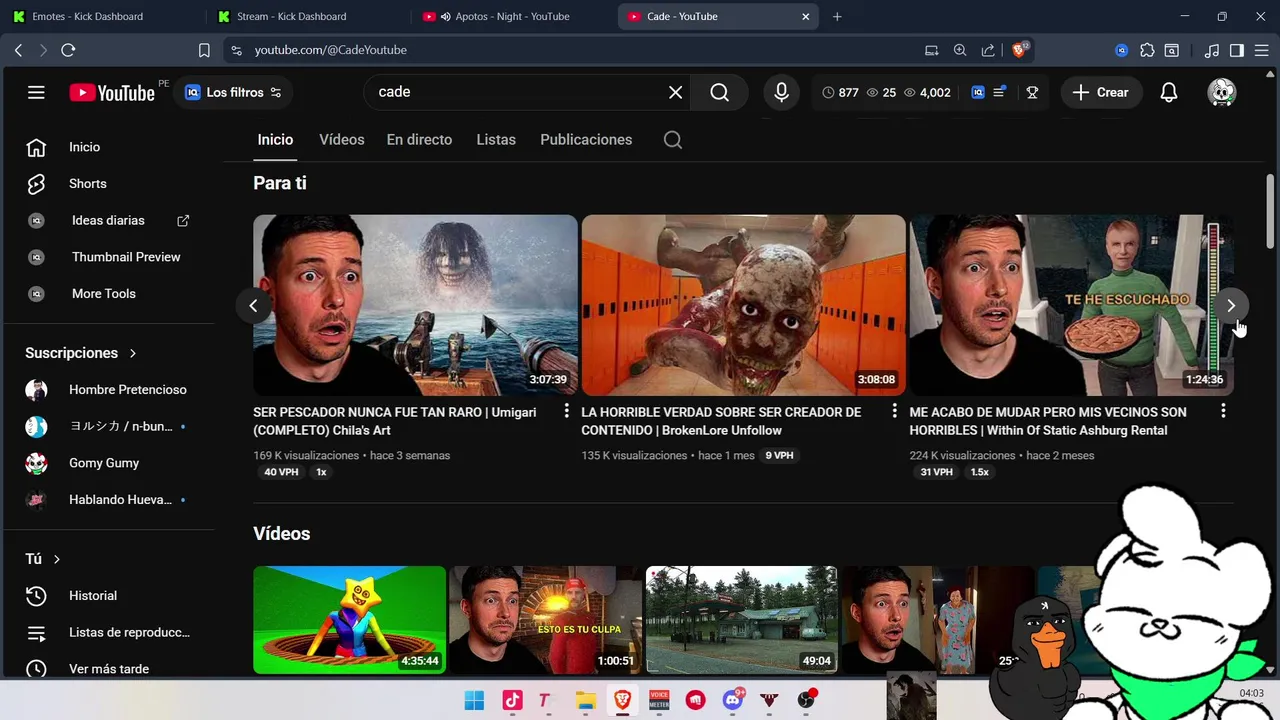Select the Inicio channel tab
This screenshot has width=1280, height=720.
[x=275, y=140]
